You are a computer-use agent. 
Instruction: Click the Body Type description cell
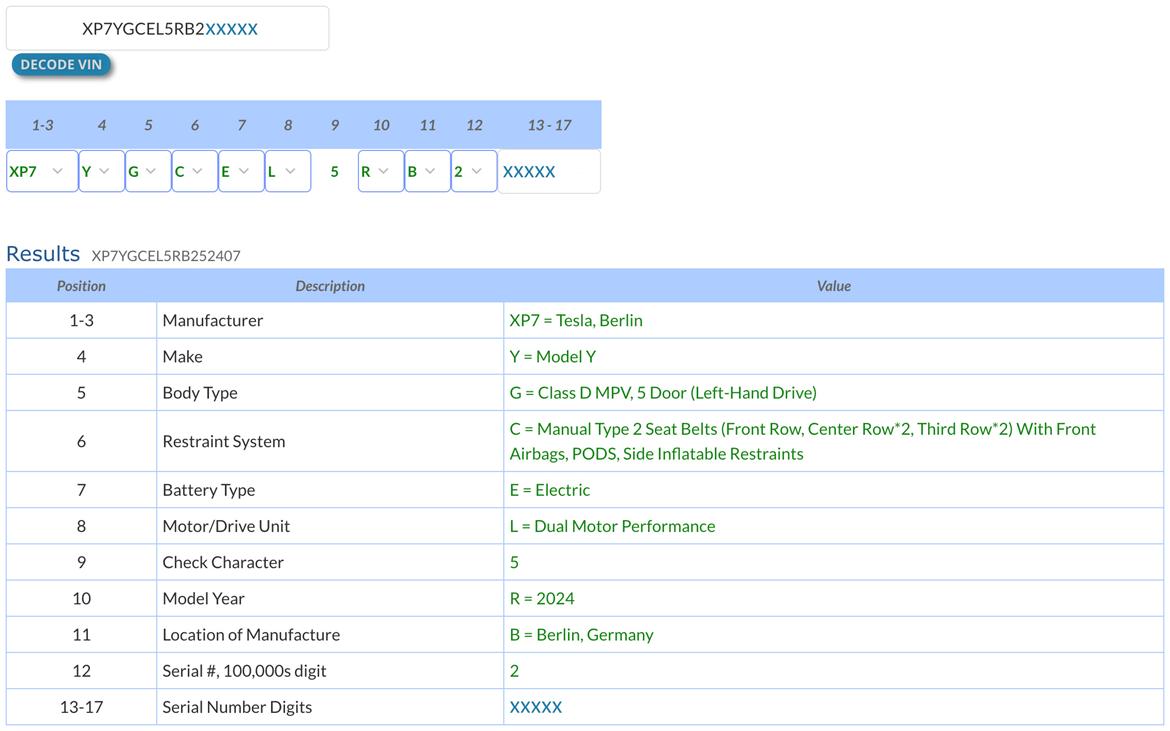click(330, 392)
